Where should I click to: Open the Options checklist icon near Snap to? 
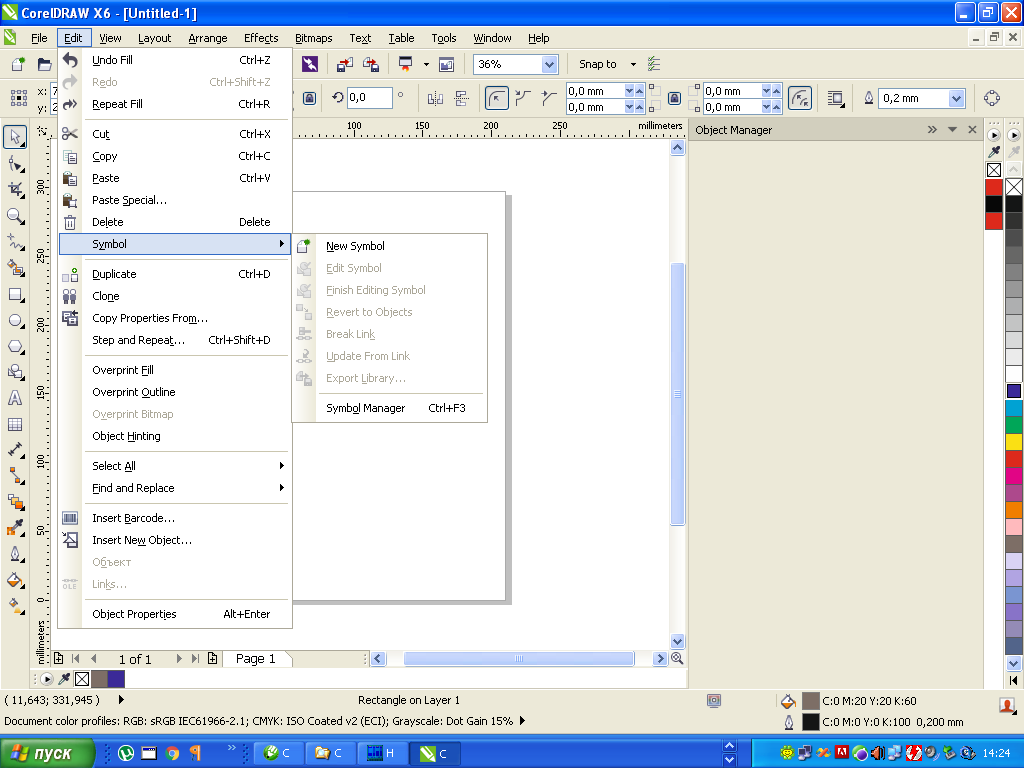tap(654, 64)
